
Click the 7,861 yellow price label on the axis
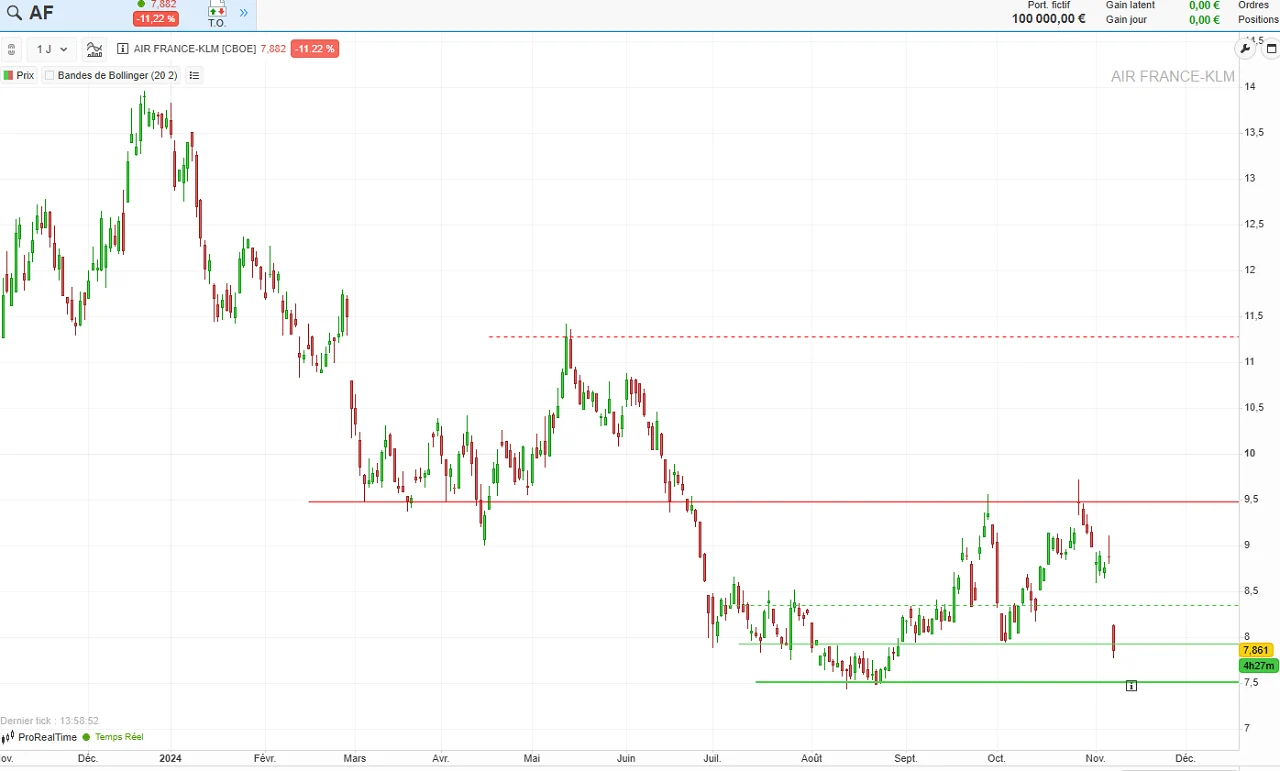coord(1257,650)
